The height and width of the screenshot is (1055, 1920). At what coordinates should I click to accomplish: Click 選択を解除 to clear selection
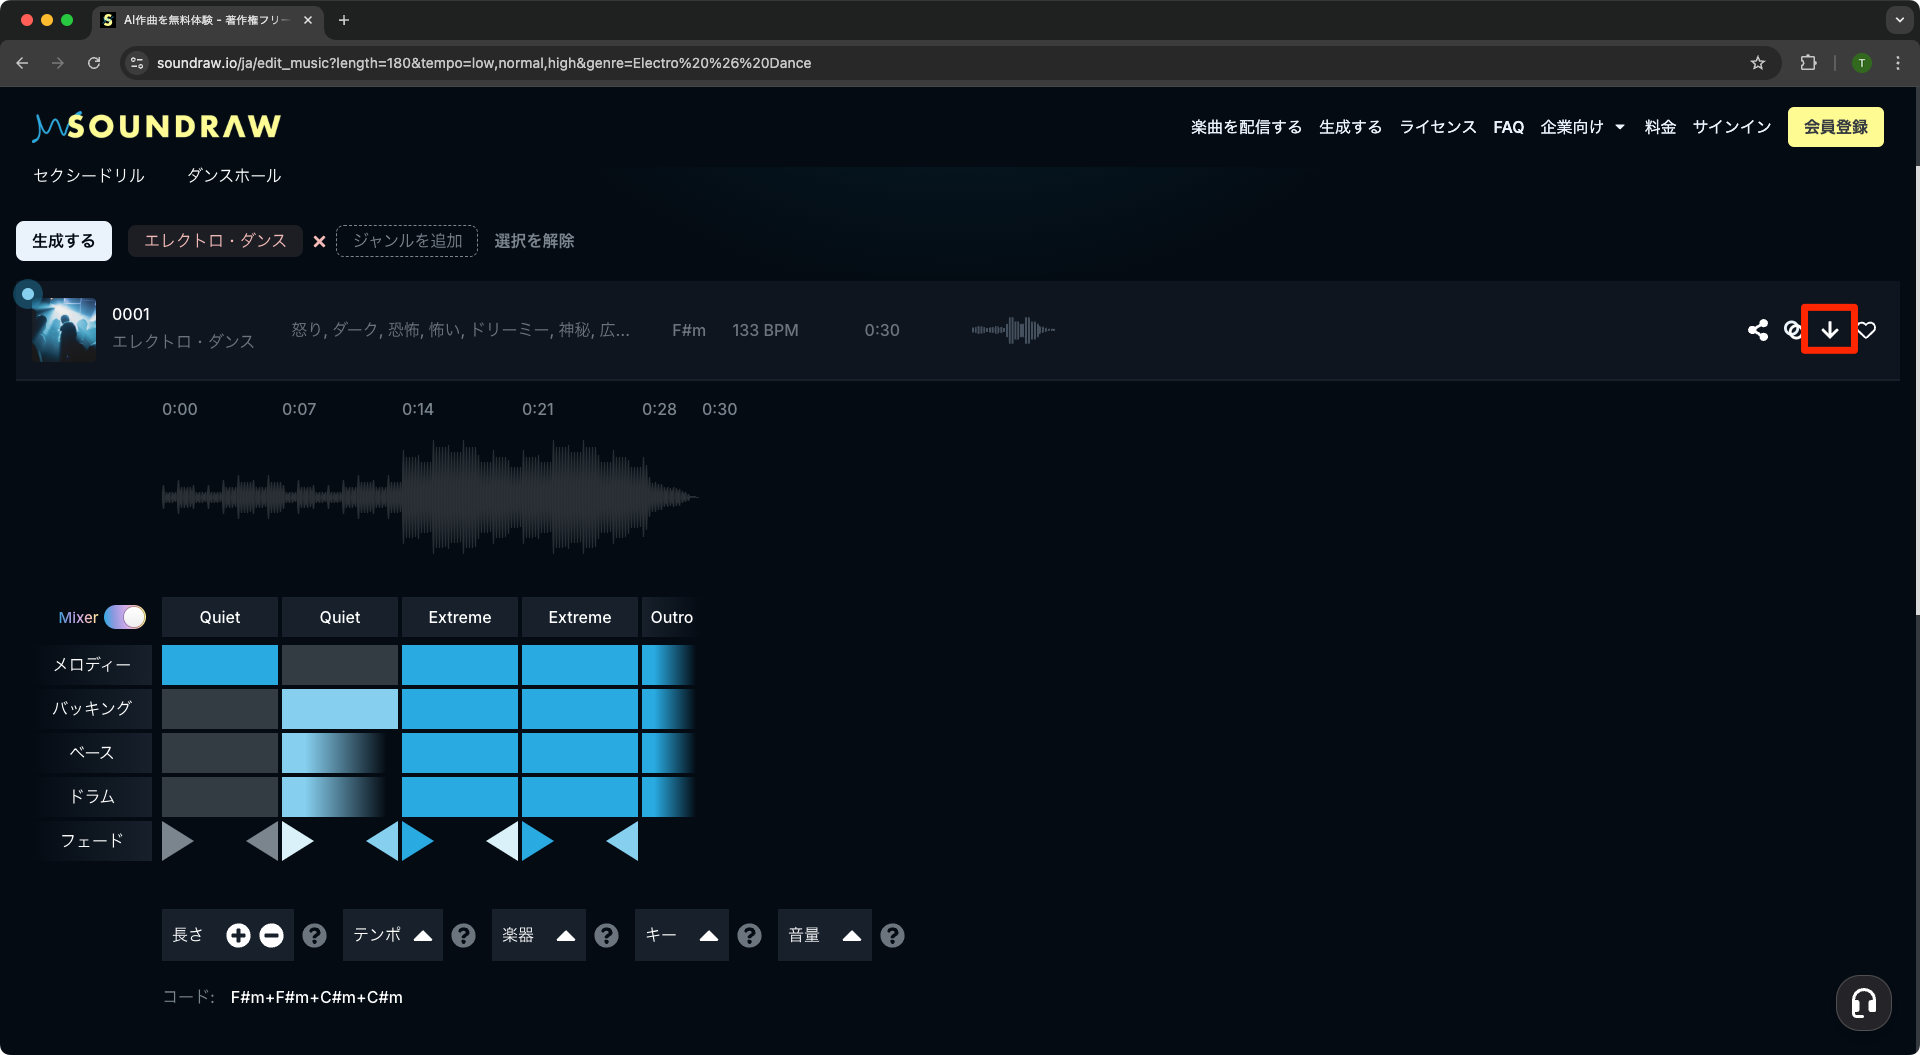[x=534, y=241]
